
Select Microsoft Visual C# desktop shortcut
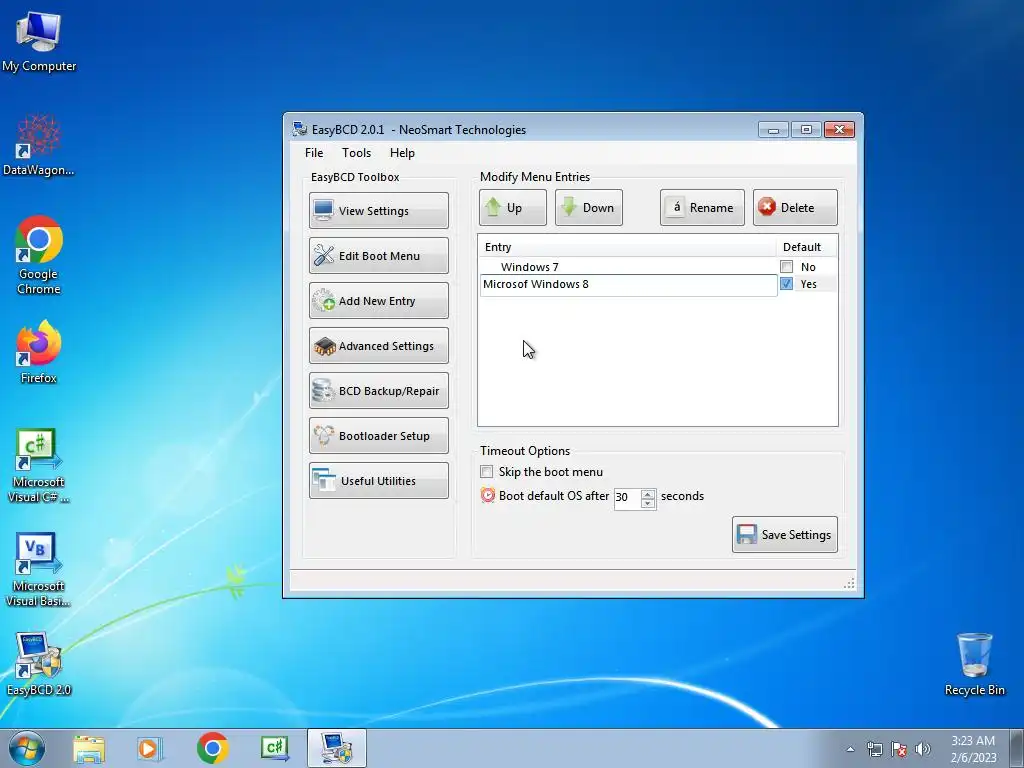[x=39, y=466]
